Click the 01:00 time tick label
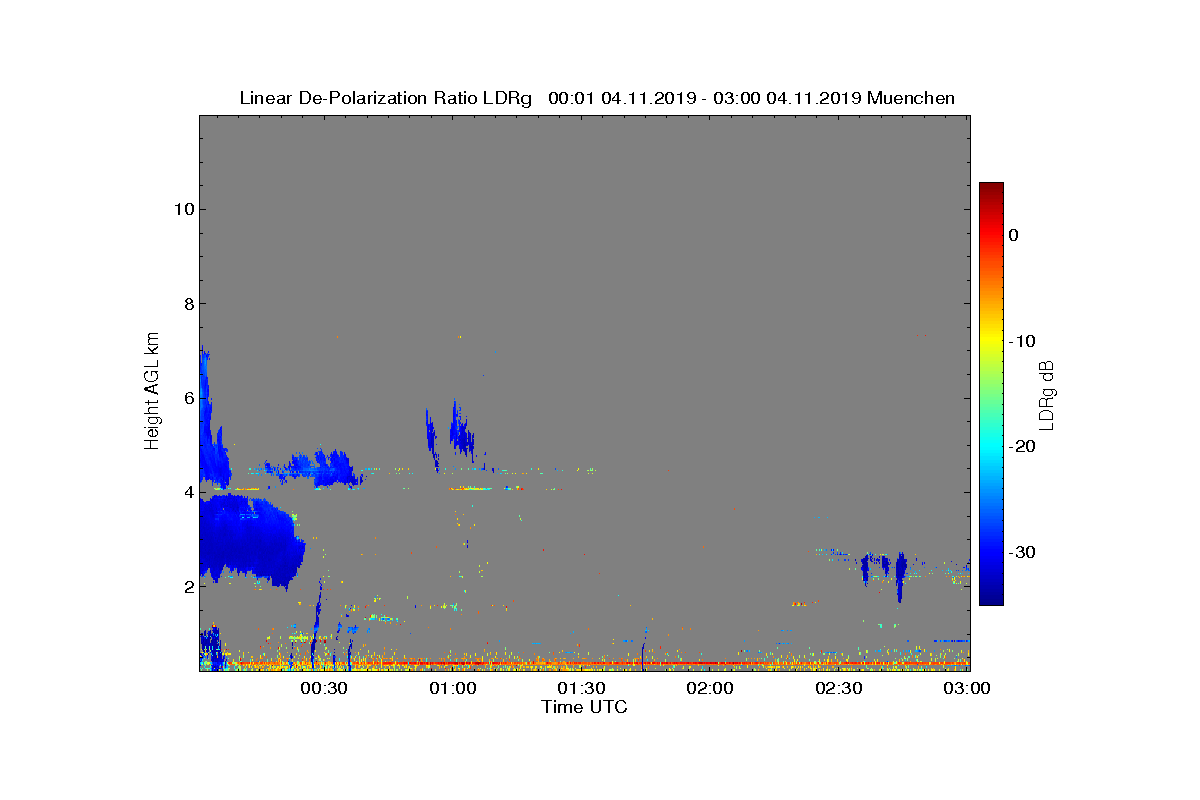1200x800 pixels. [453, 688]
